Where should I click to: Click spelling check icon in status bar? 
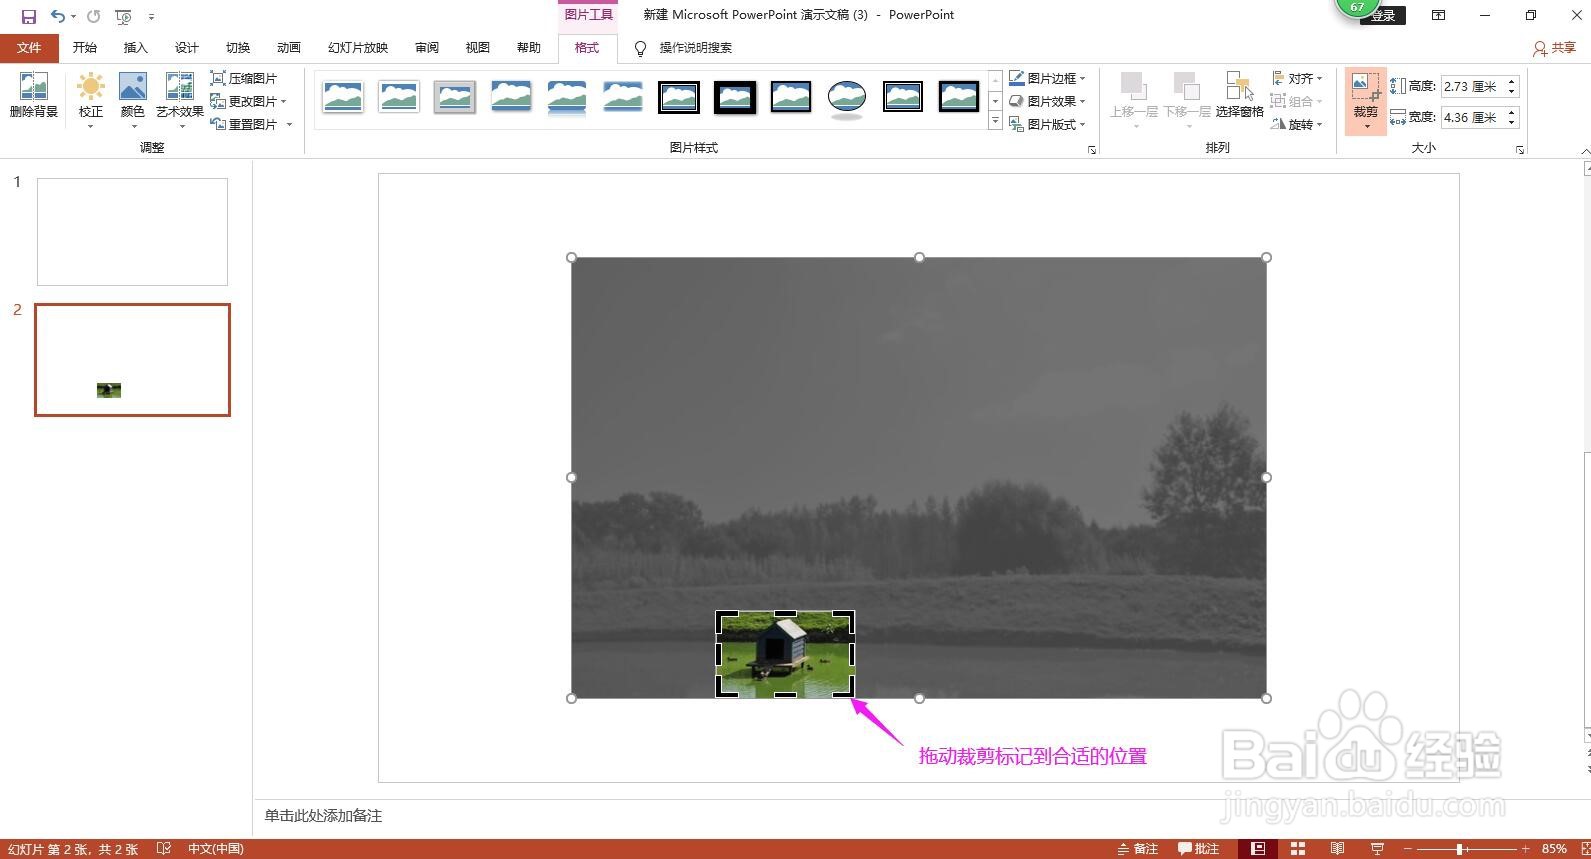point(164,849)
